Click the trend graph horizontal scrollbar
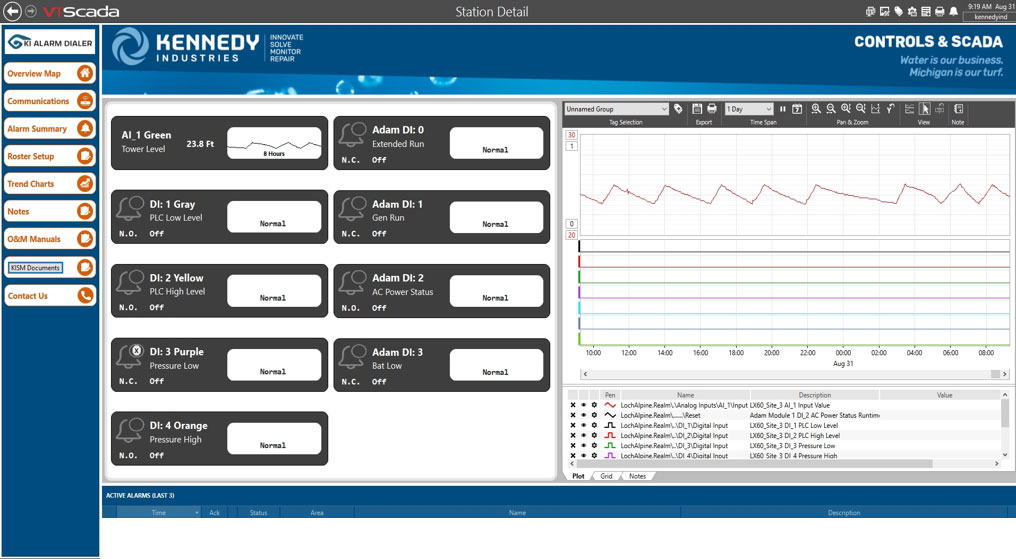Viewport: 1016px width, 559px height. click(790, 374)
